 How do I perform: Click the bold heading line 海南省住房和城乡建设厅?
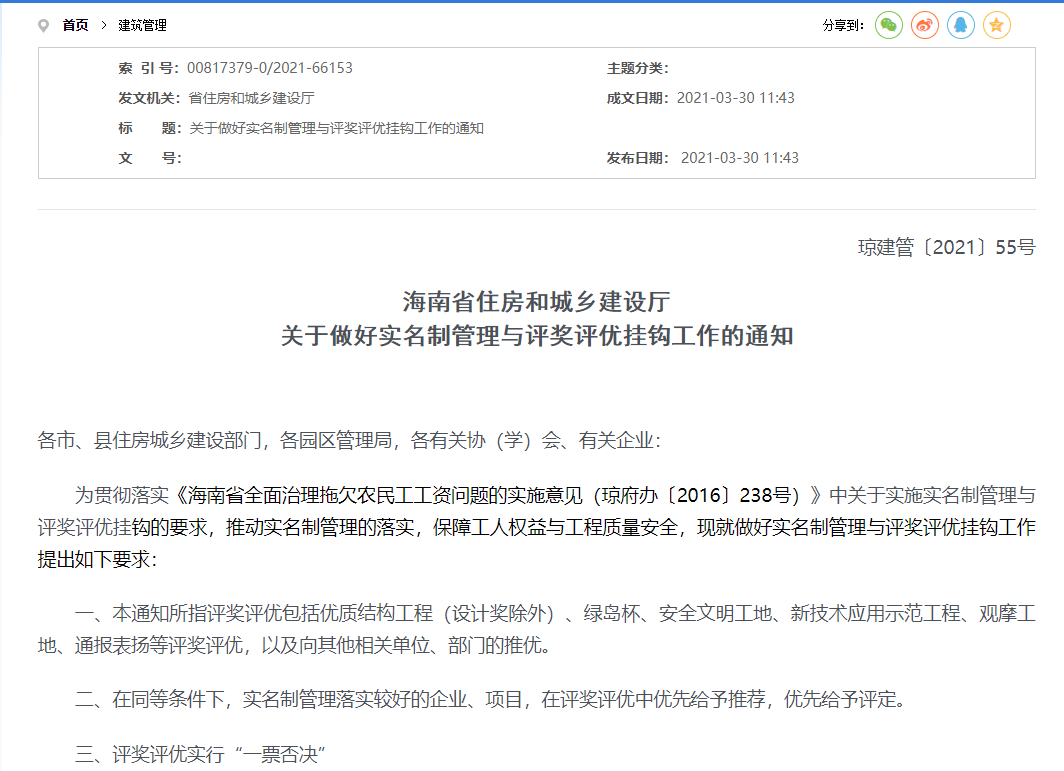click(536, 301)
